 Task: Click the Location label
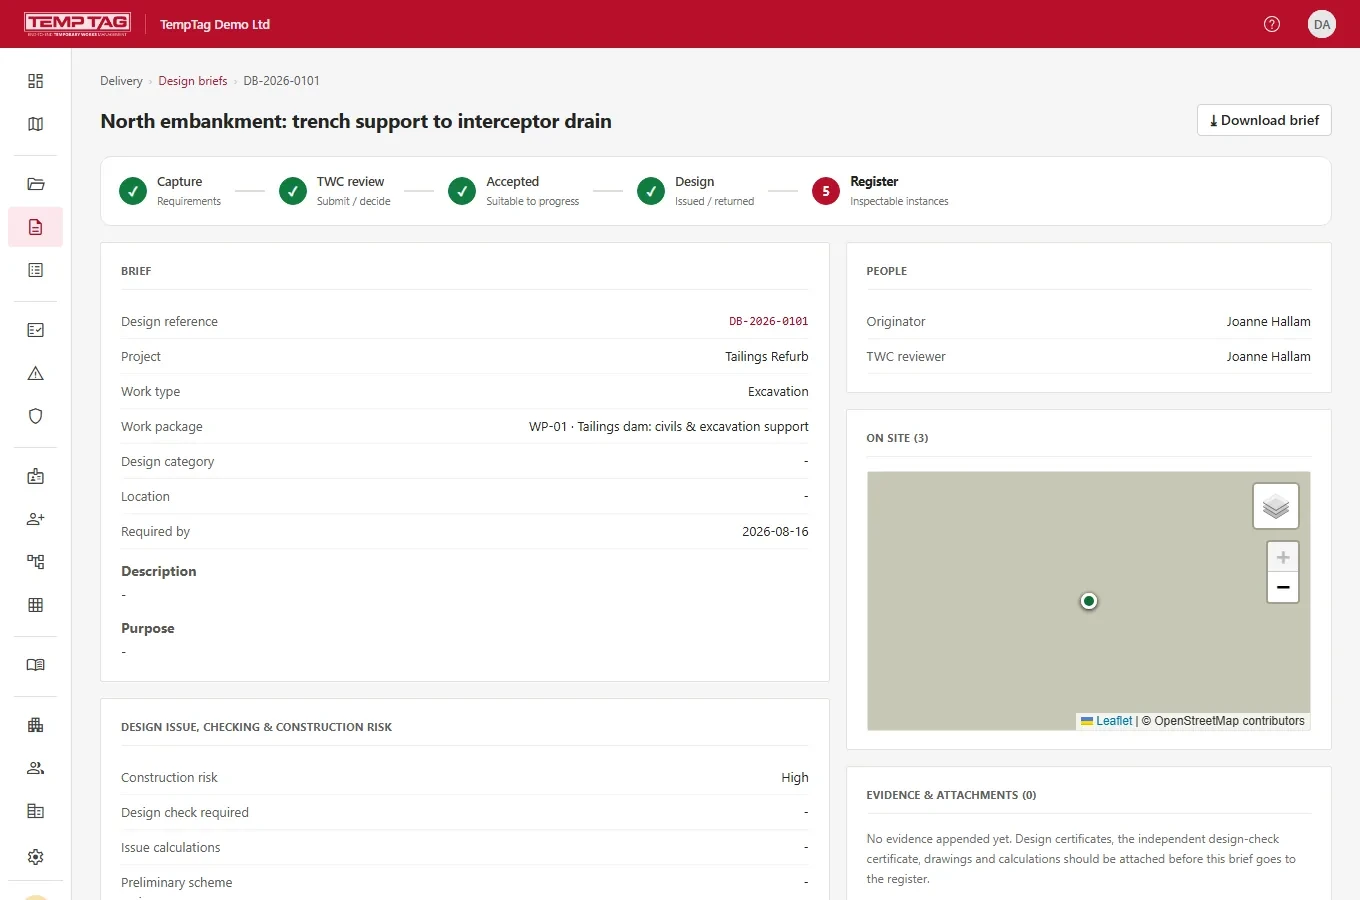click(145, 497)
